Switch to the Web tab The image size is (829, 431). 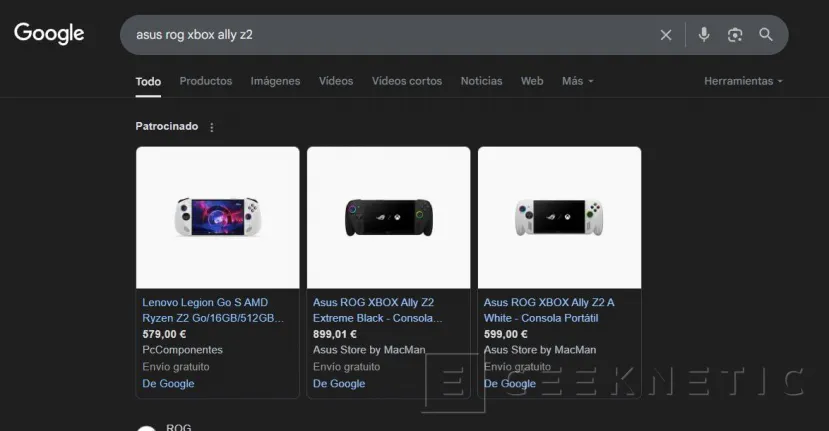pos(532,81)
